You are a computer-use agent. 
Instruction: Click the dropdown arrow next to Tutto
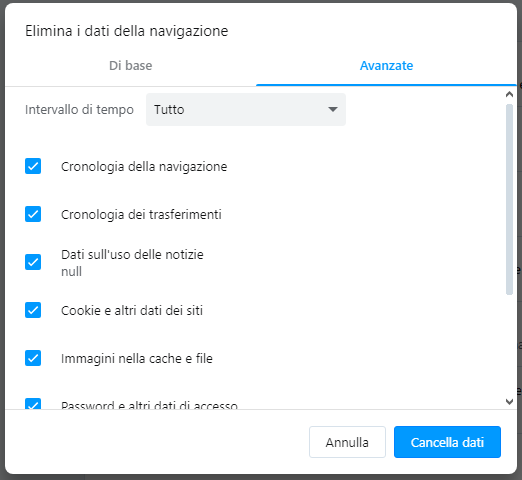[x=333, y=109]
